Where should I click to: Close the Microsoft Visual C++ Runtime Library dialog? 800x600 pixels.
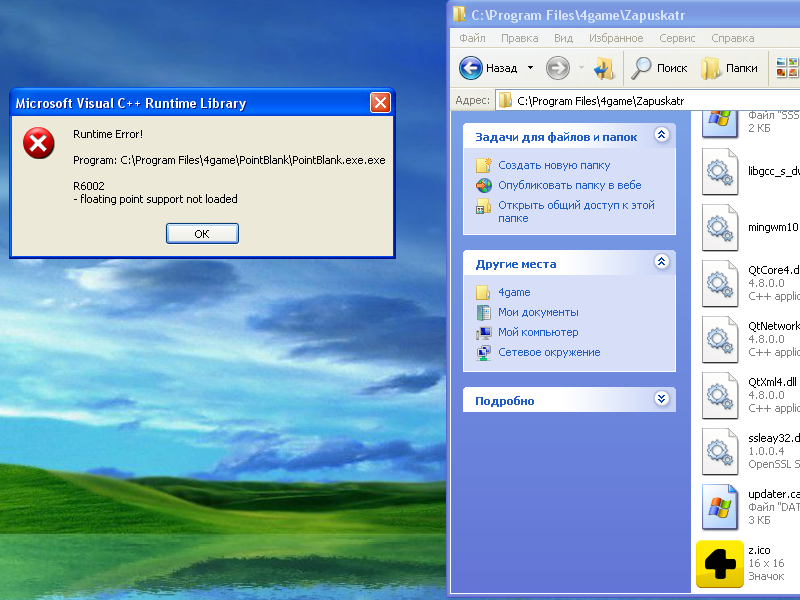(380, 103)
